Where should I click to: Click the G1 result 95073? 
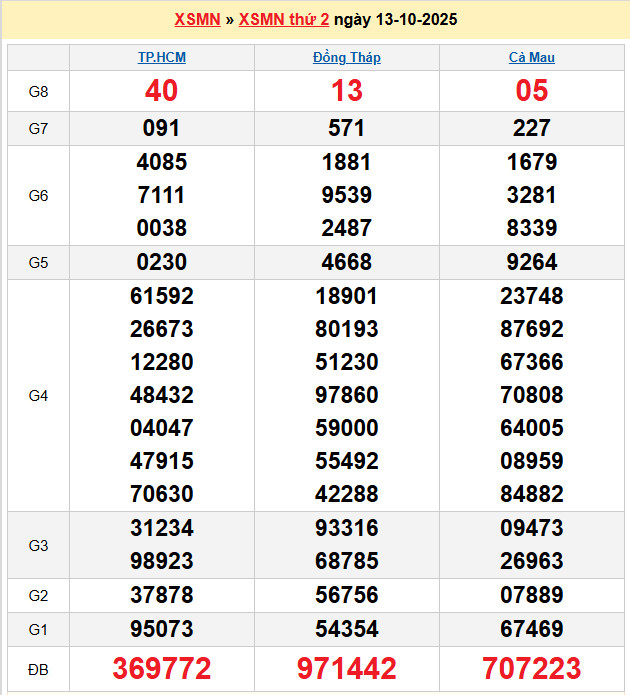point(162,629)
